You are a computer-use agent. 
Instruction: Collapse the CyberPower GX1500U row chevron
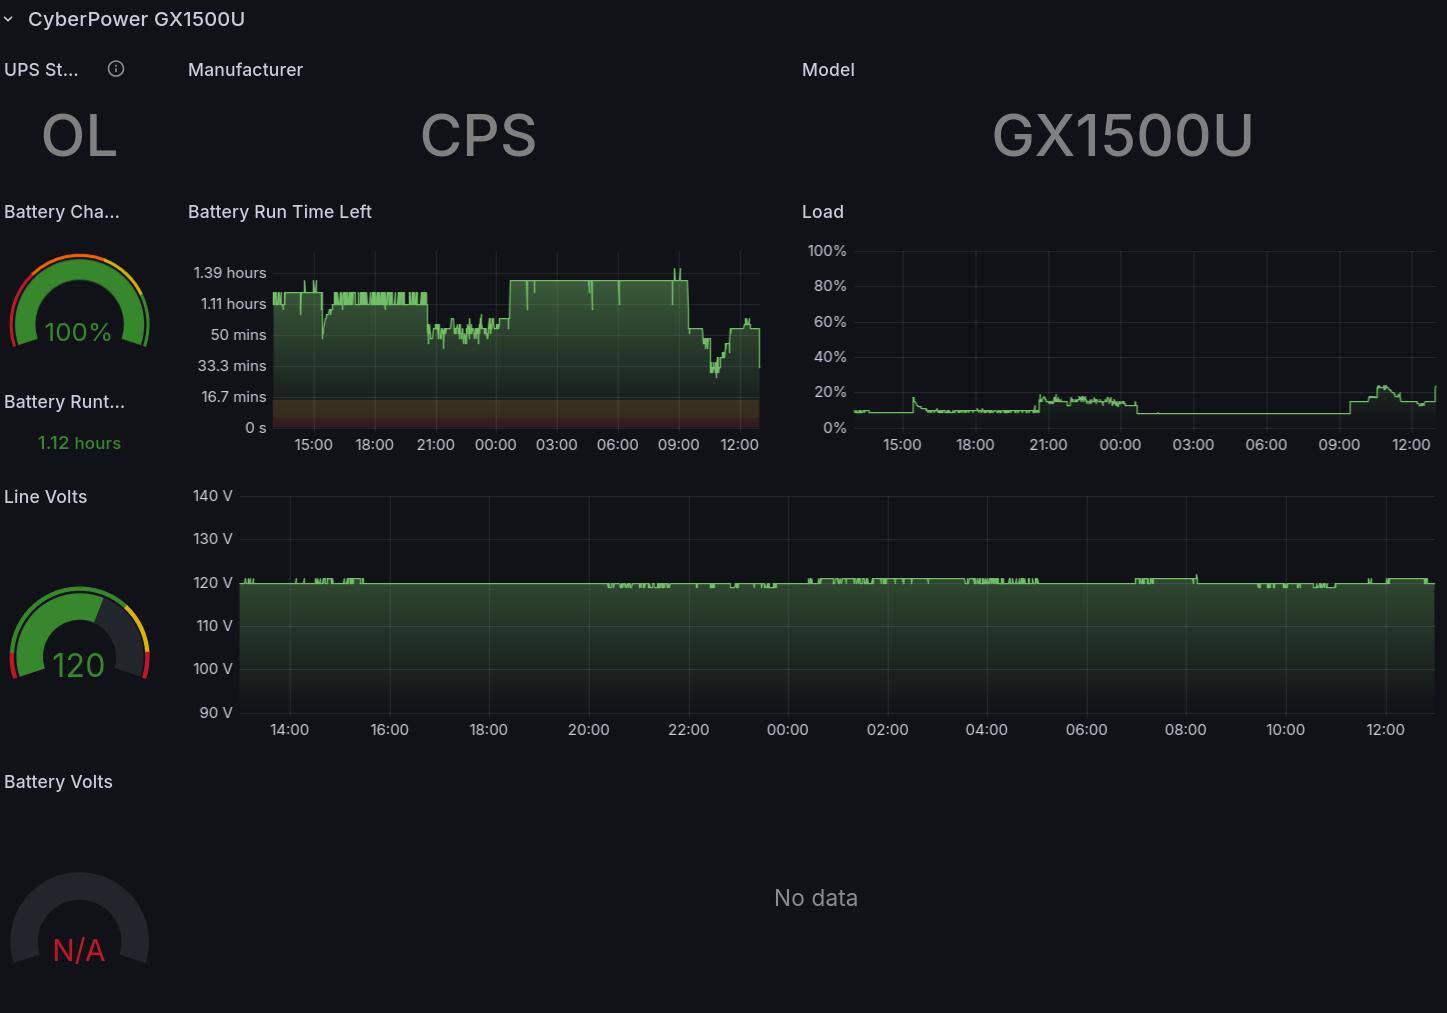click(9, 19)
